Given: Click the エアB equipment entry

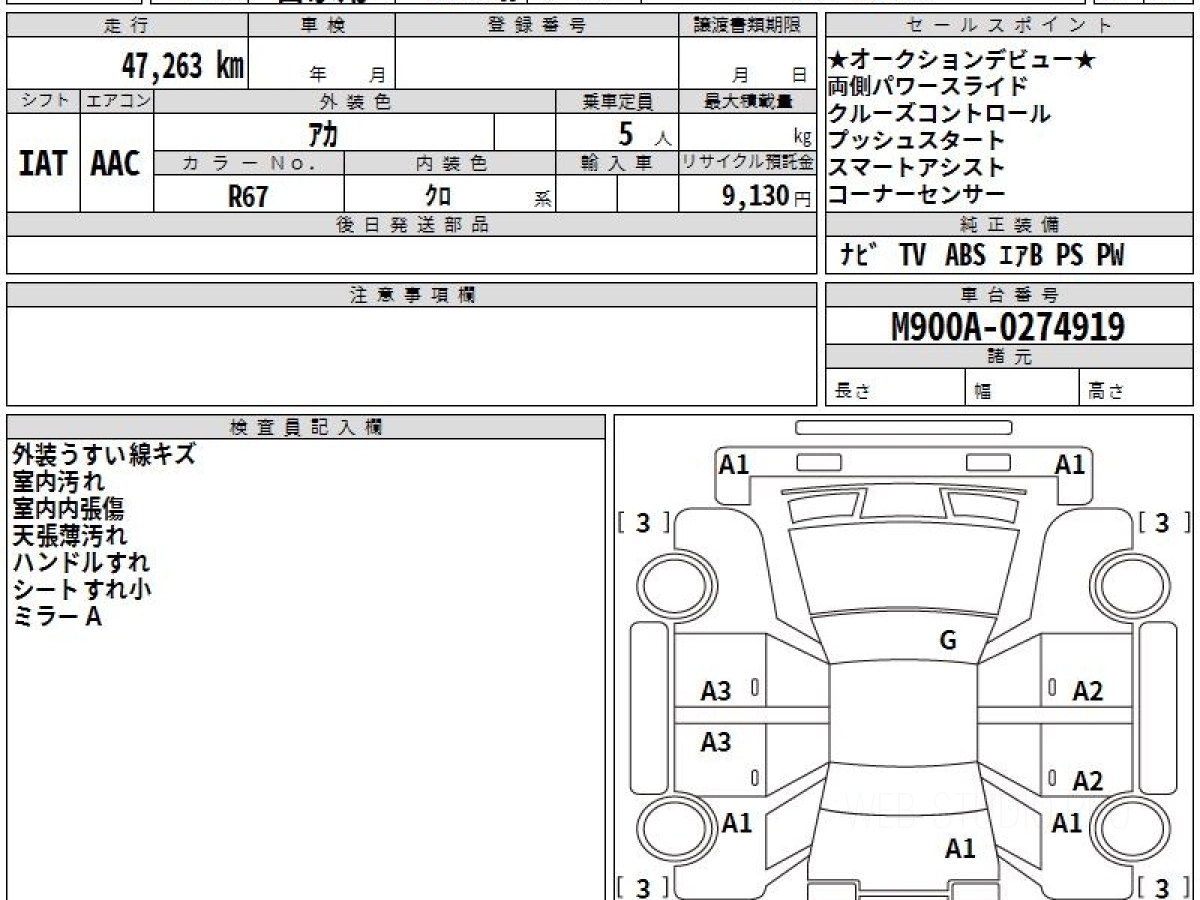Looking at the screenshot, I should [1021, 256].
